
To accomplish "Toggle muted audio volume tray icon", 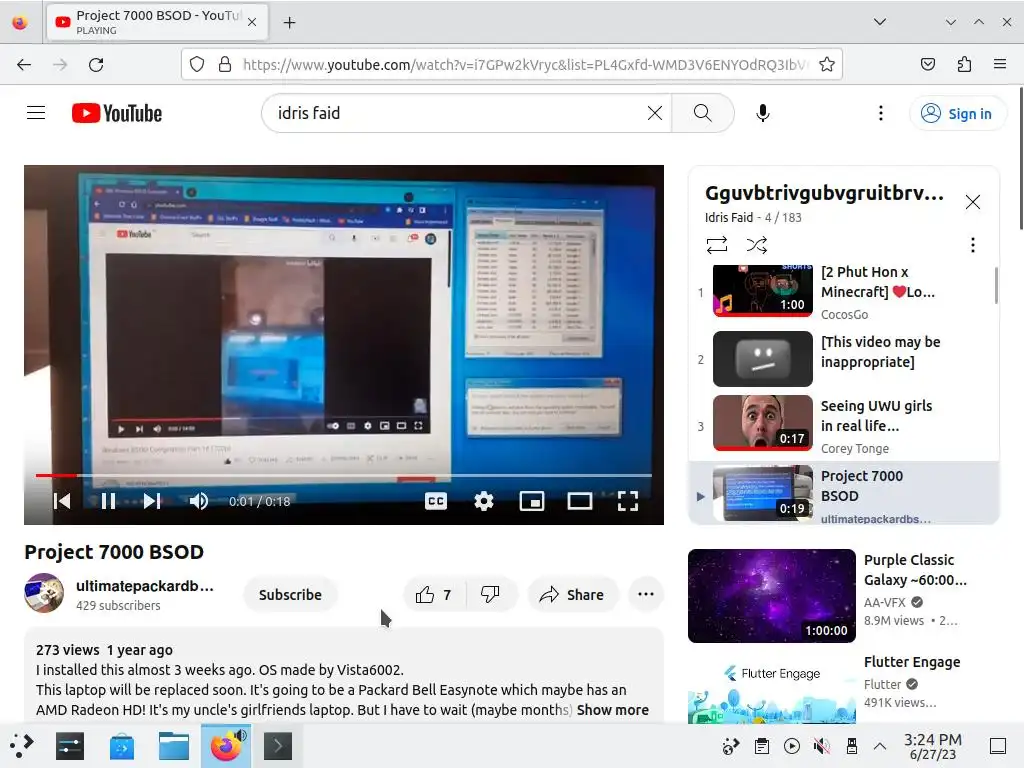I will click(822, 746).
